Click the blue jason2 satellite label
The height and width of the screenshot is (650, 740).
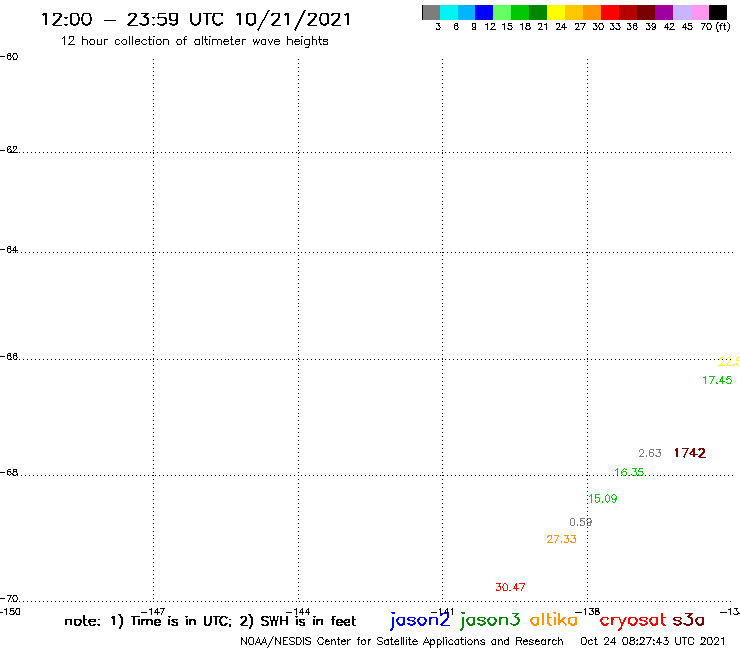pyautogui.click(x=420, y=620)
